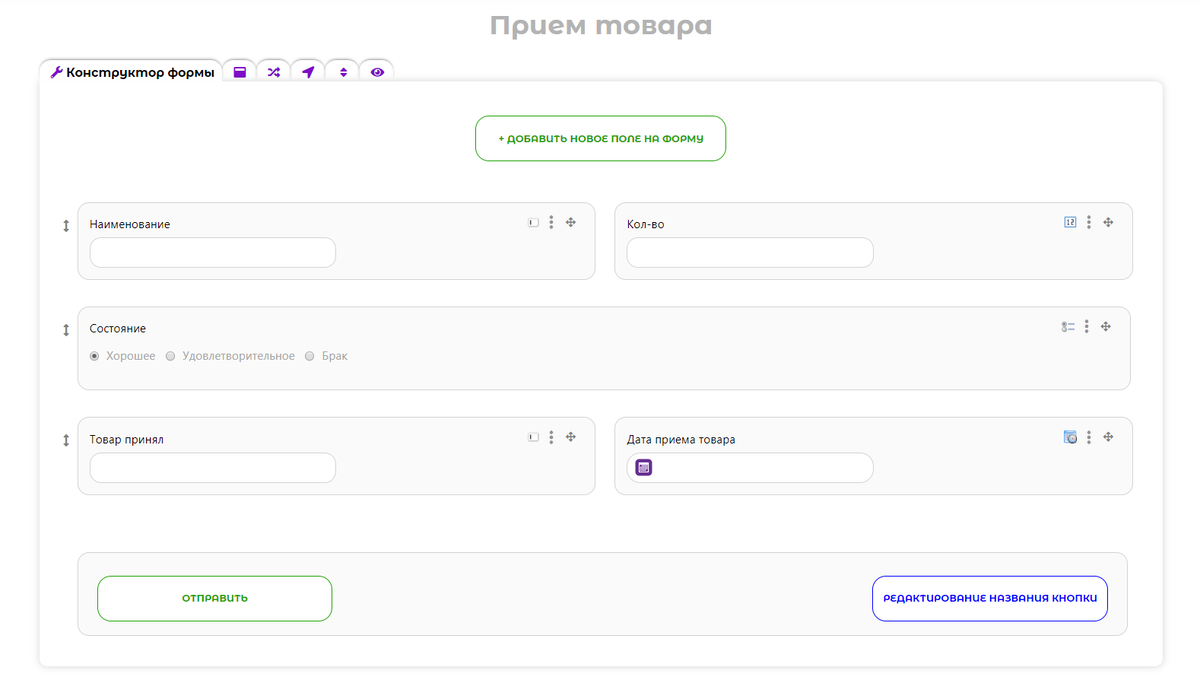Open the Конструктор формы tab
This screenshot has width=1200, height=699.
[x=132, y=72]
